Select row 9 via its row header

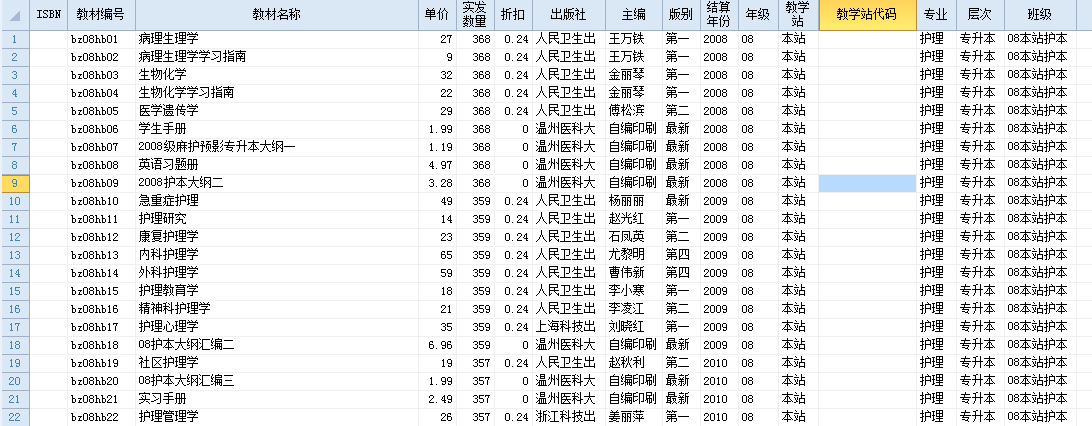pyautogui.click(x=15, y=183)
